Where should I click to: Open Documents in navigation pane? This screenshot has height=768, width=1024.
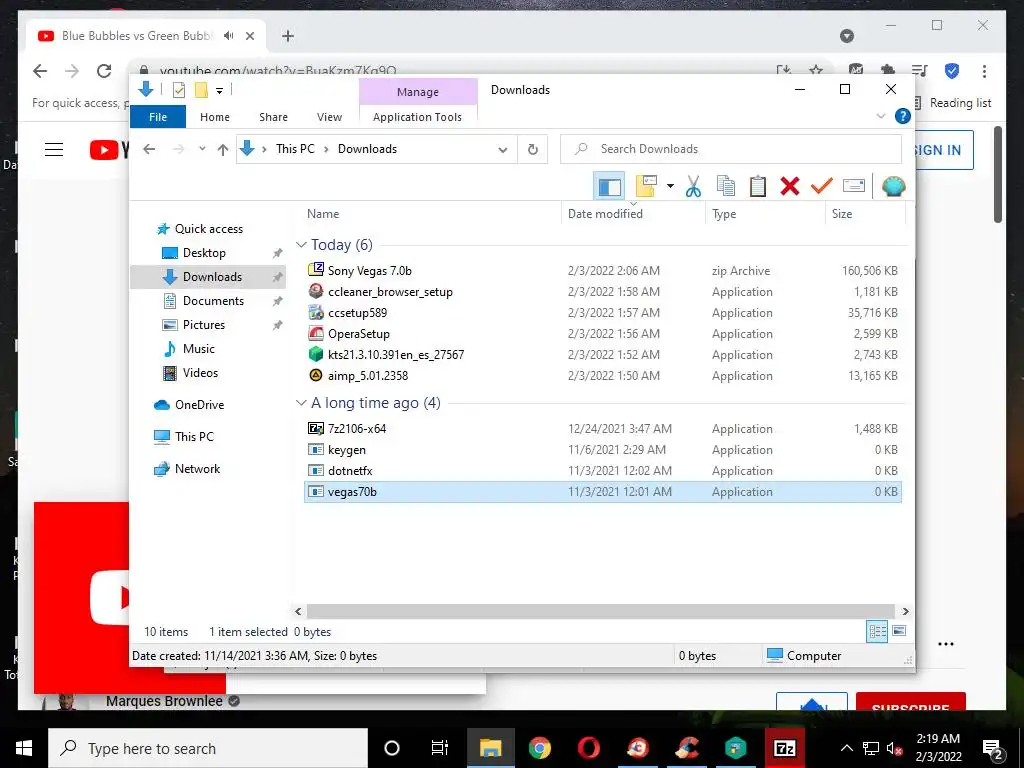213,301
